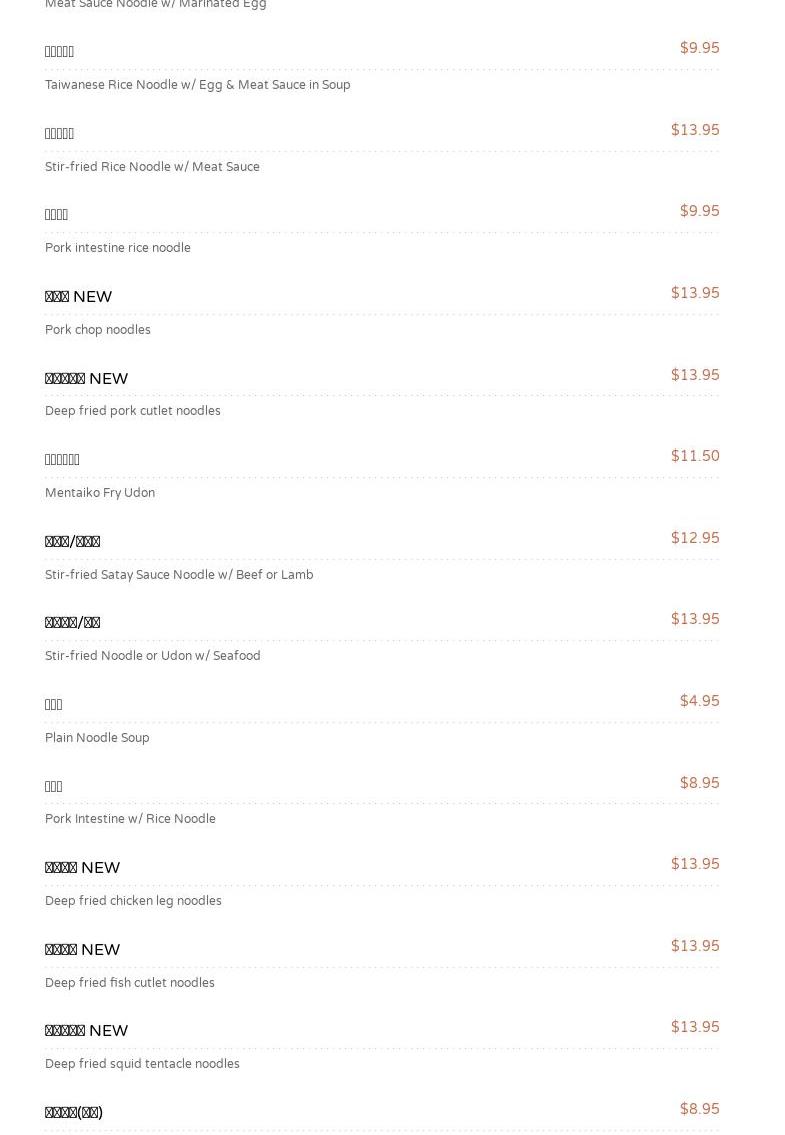Click the $8.95 Pork Intestine Rice Noodle price
The image size is (785, 1135).
(699, 783)
